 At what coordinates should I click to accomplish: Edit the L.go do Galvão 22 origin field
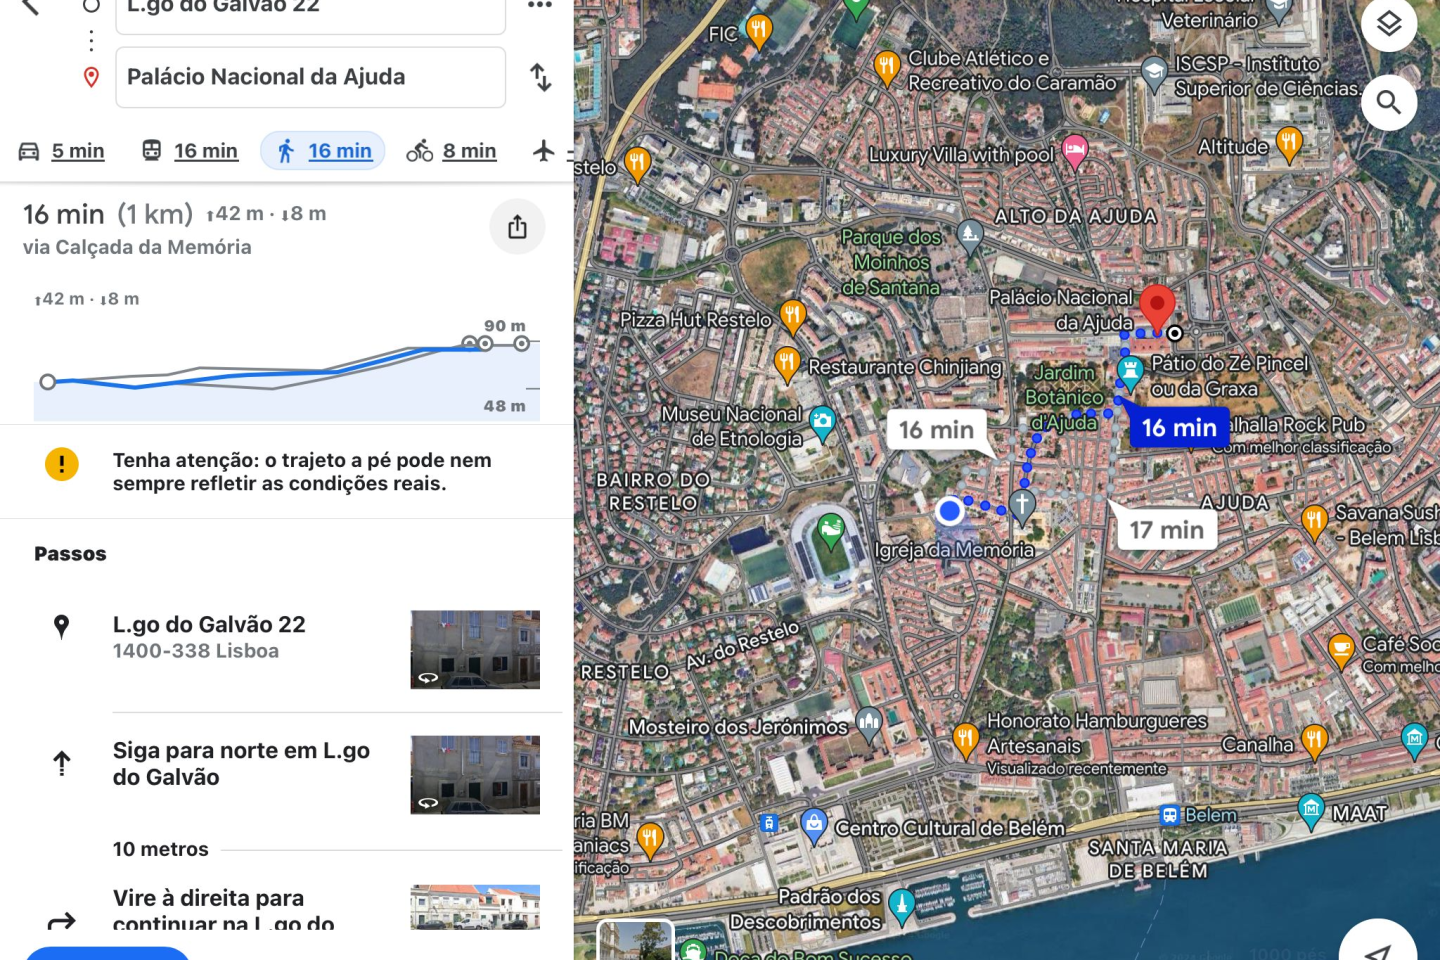click(310, 12)
